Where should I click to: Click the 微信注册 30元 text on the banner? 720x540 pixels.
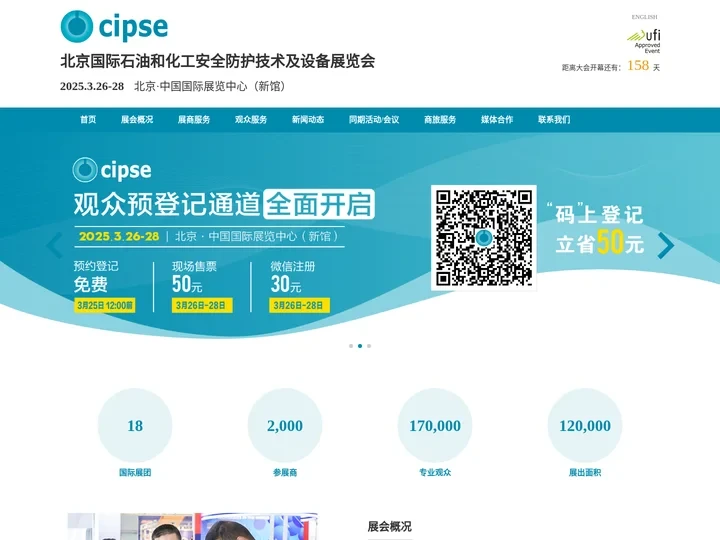[292, 277]
